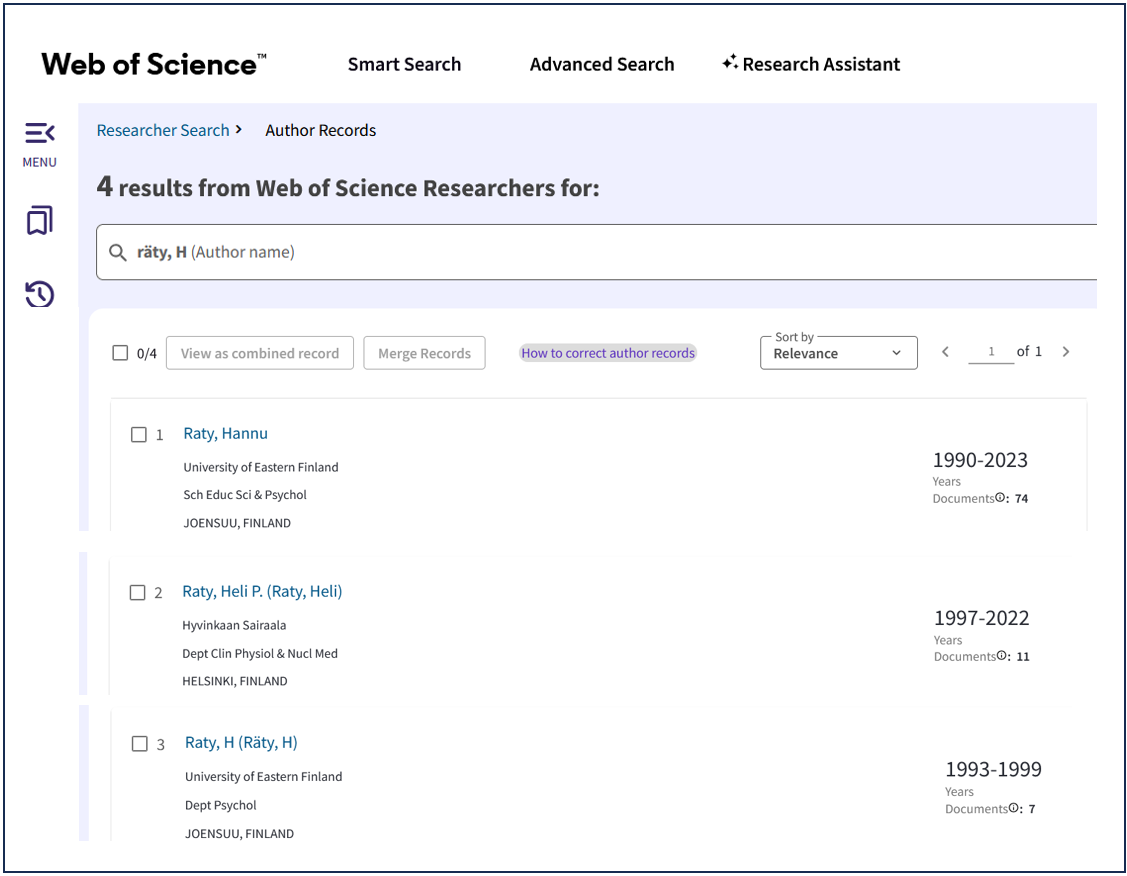Click the Author Records breadcrumb text
This screenshot has width=1127, height=876.
pyautogui.click(x=321, y=130)
